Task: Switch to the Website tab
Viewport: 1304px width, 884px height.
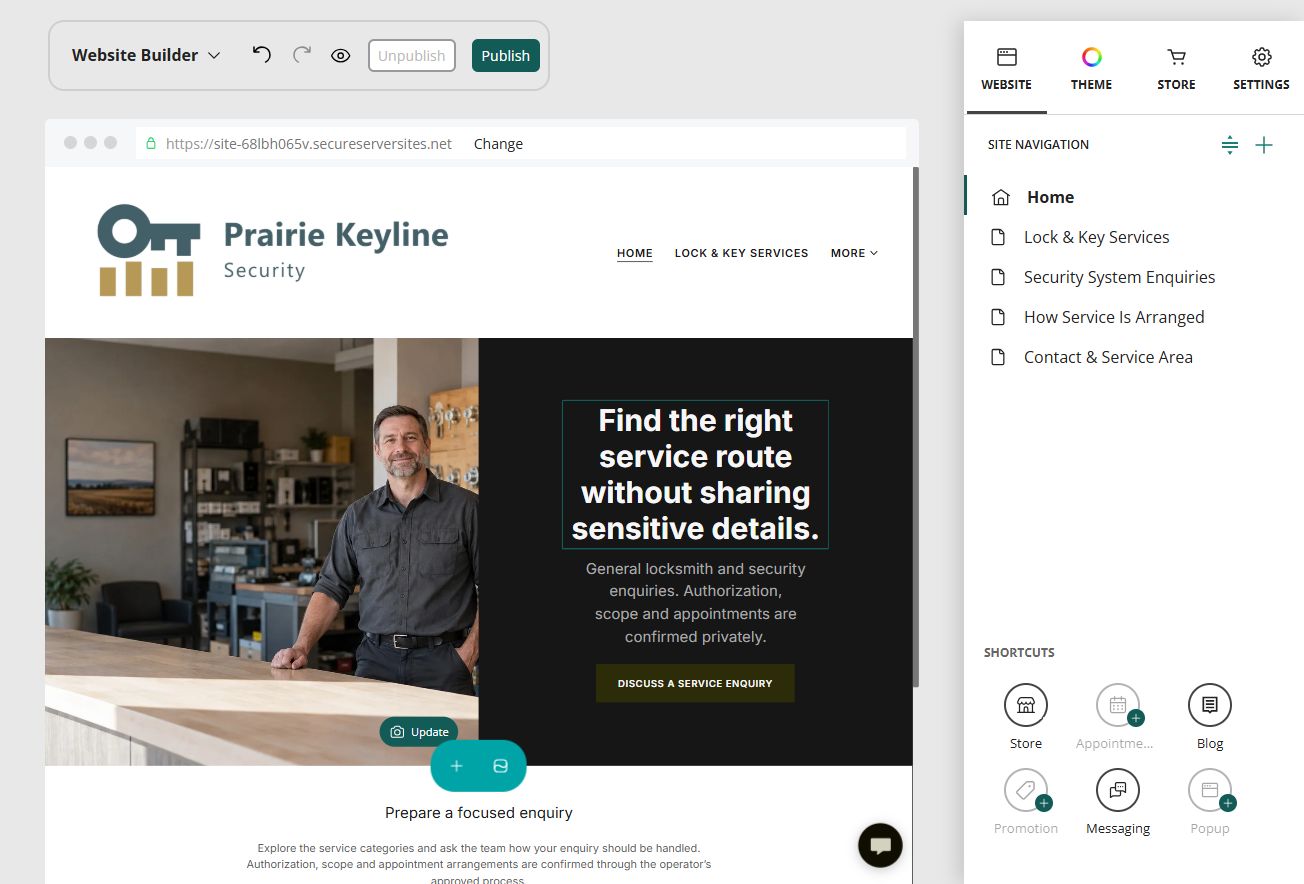Action: pyautogui.click(x=1007, y=69)
